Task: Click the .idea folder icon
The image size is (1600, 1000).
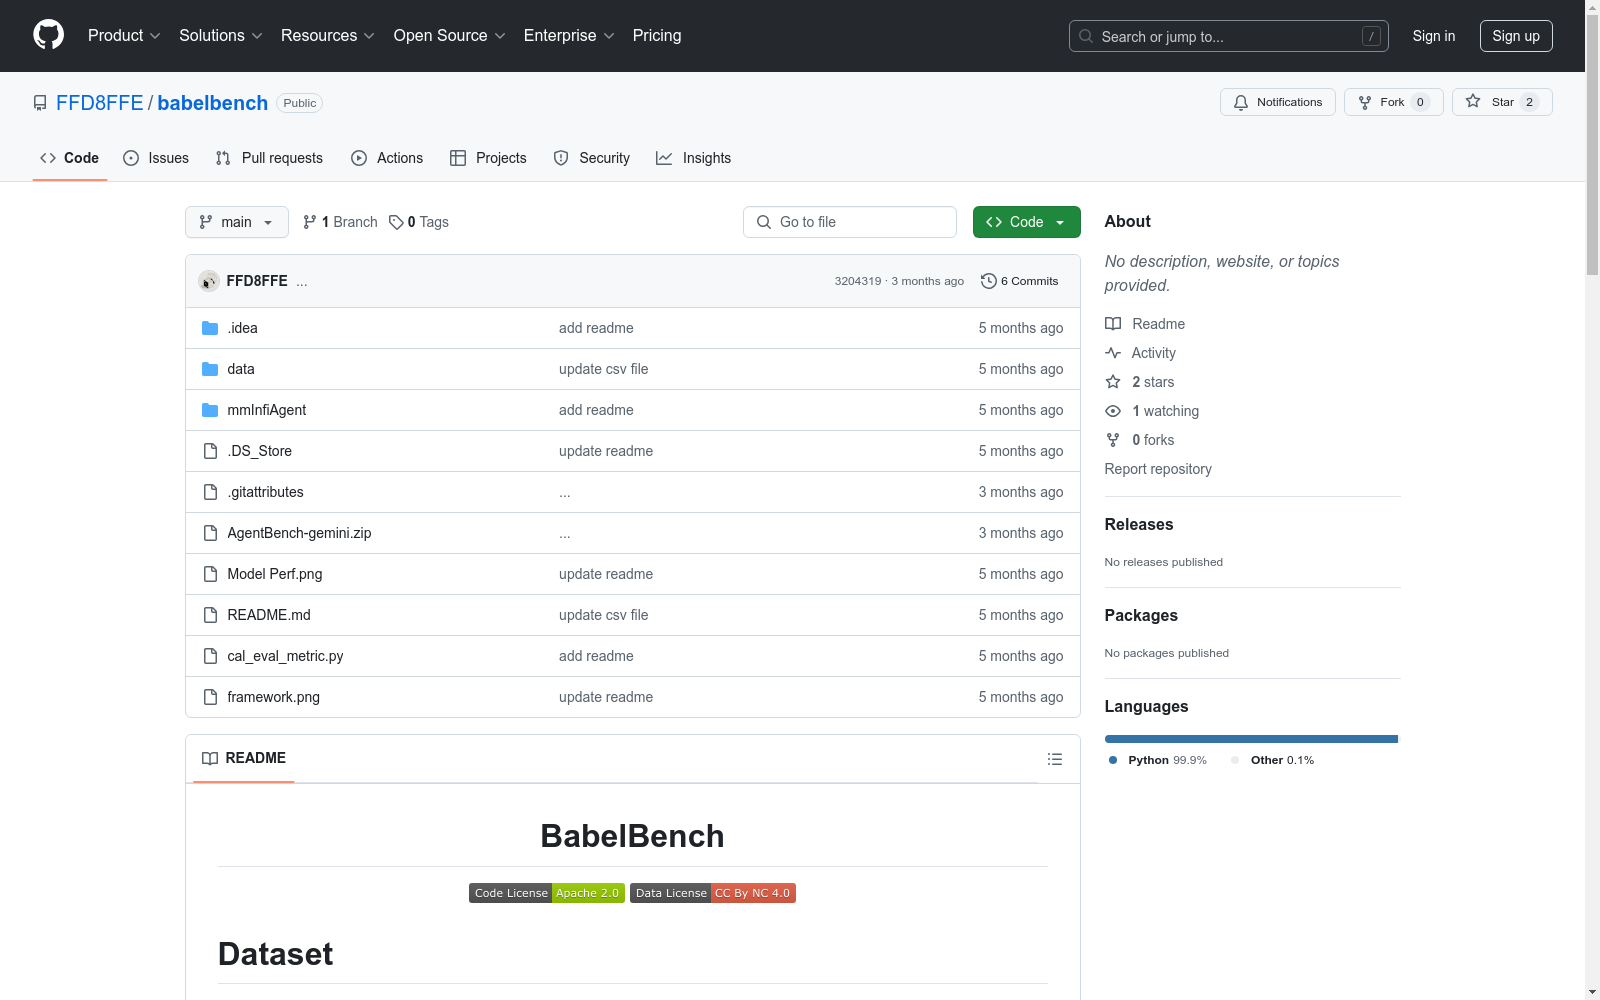Action: tap(210, 328)
